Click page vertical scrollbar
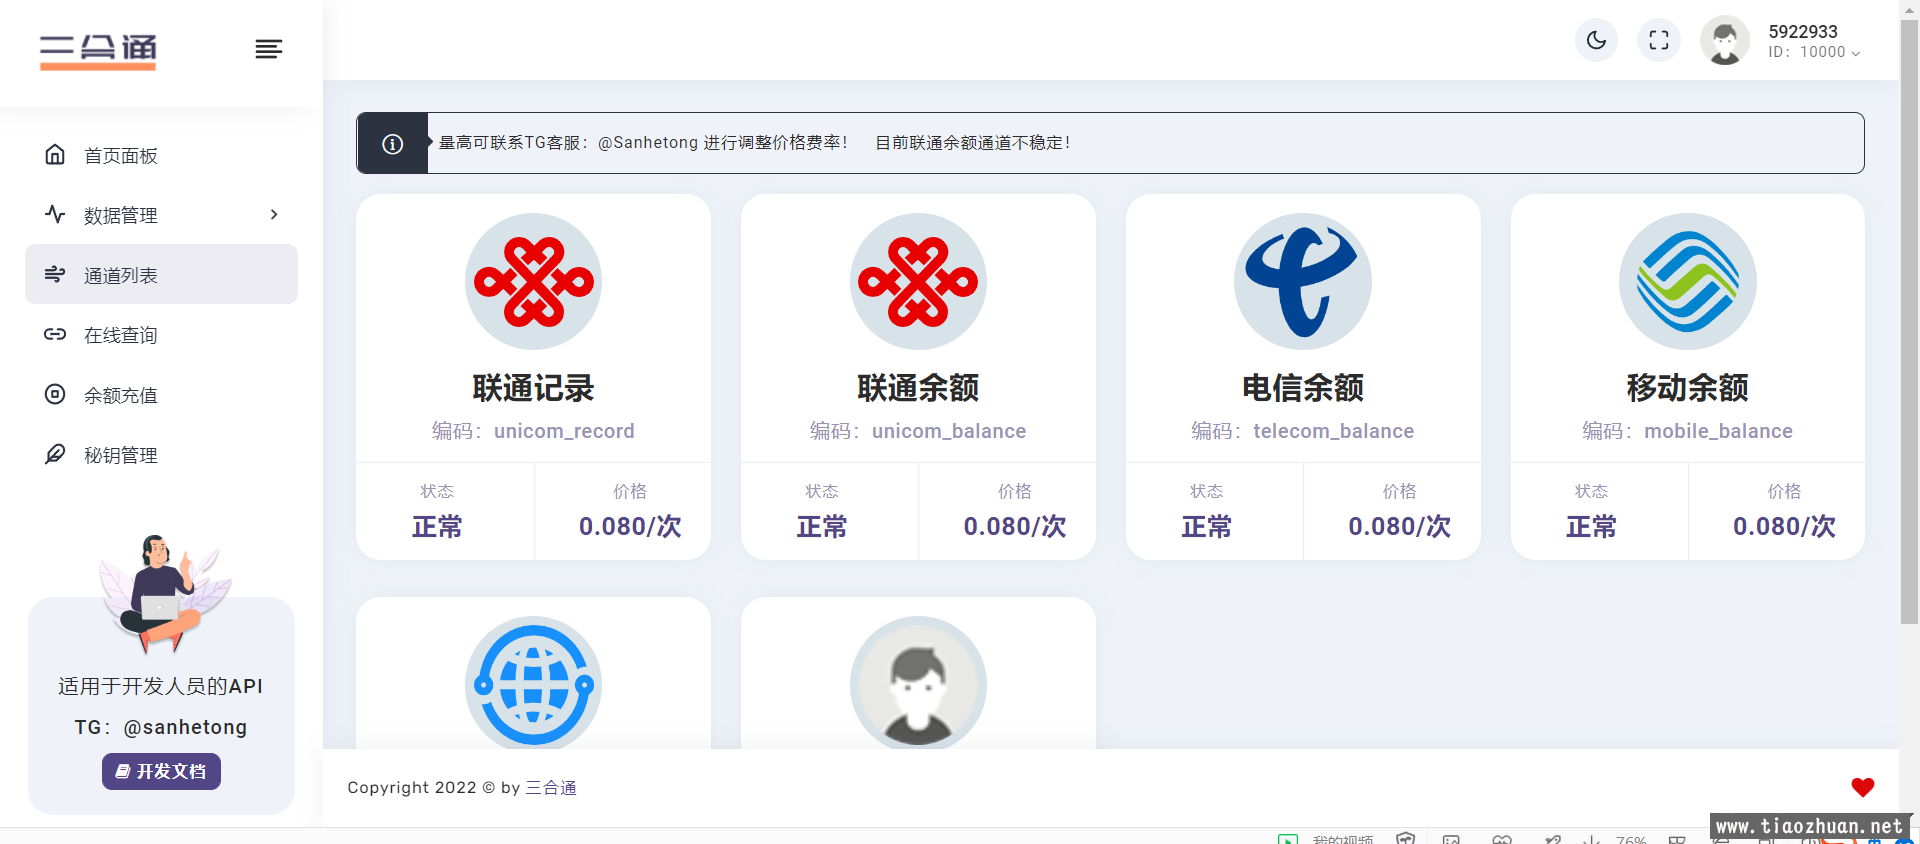 1909,322
